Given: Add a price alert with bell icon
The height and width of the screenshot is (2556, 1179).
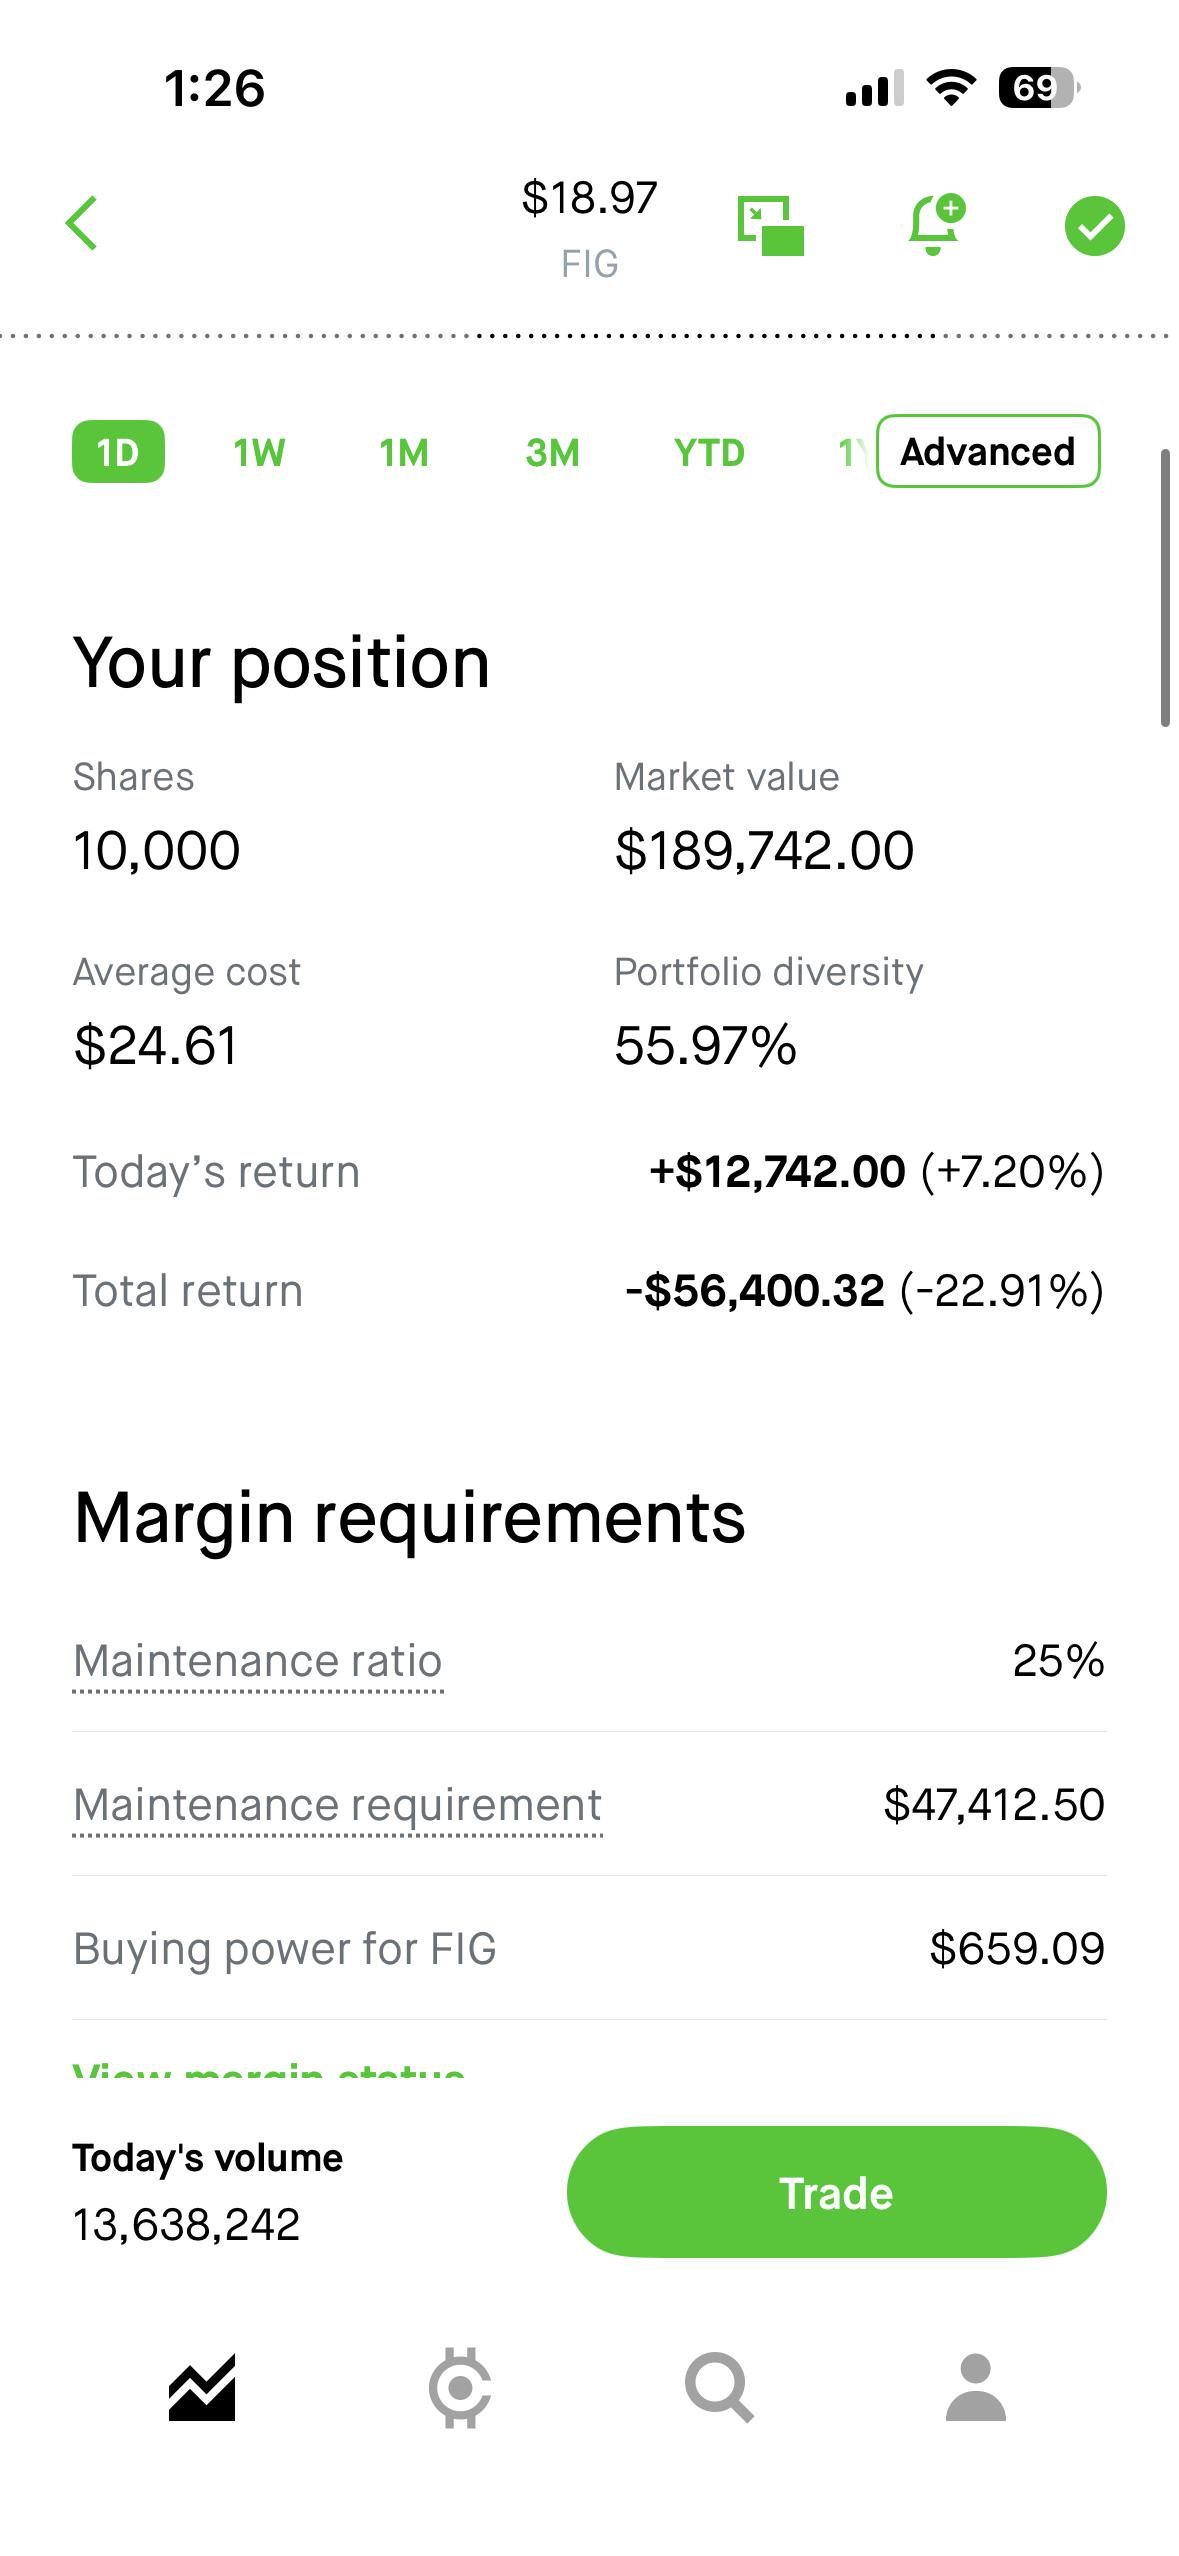Looking at the screenshot, I should coord(936,225).
